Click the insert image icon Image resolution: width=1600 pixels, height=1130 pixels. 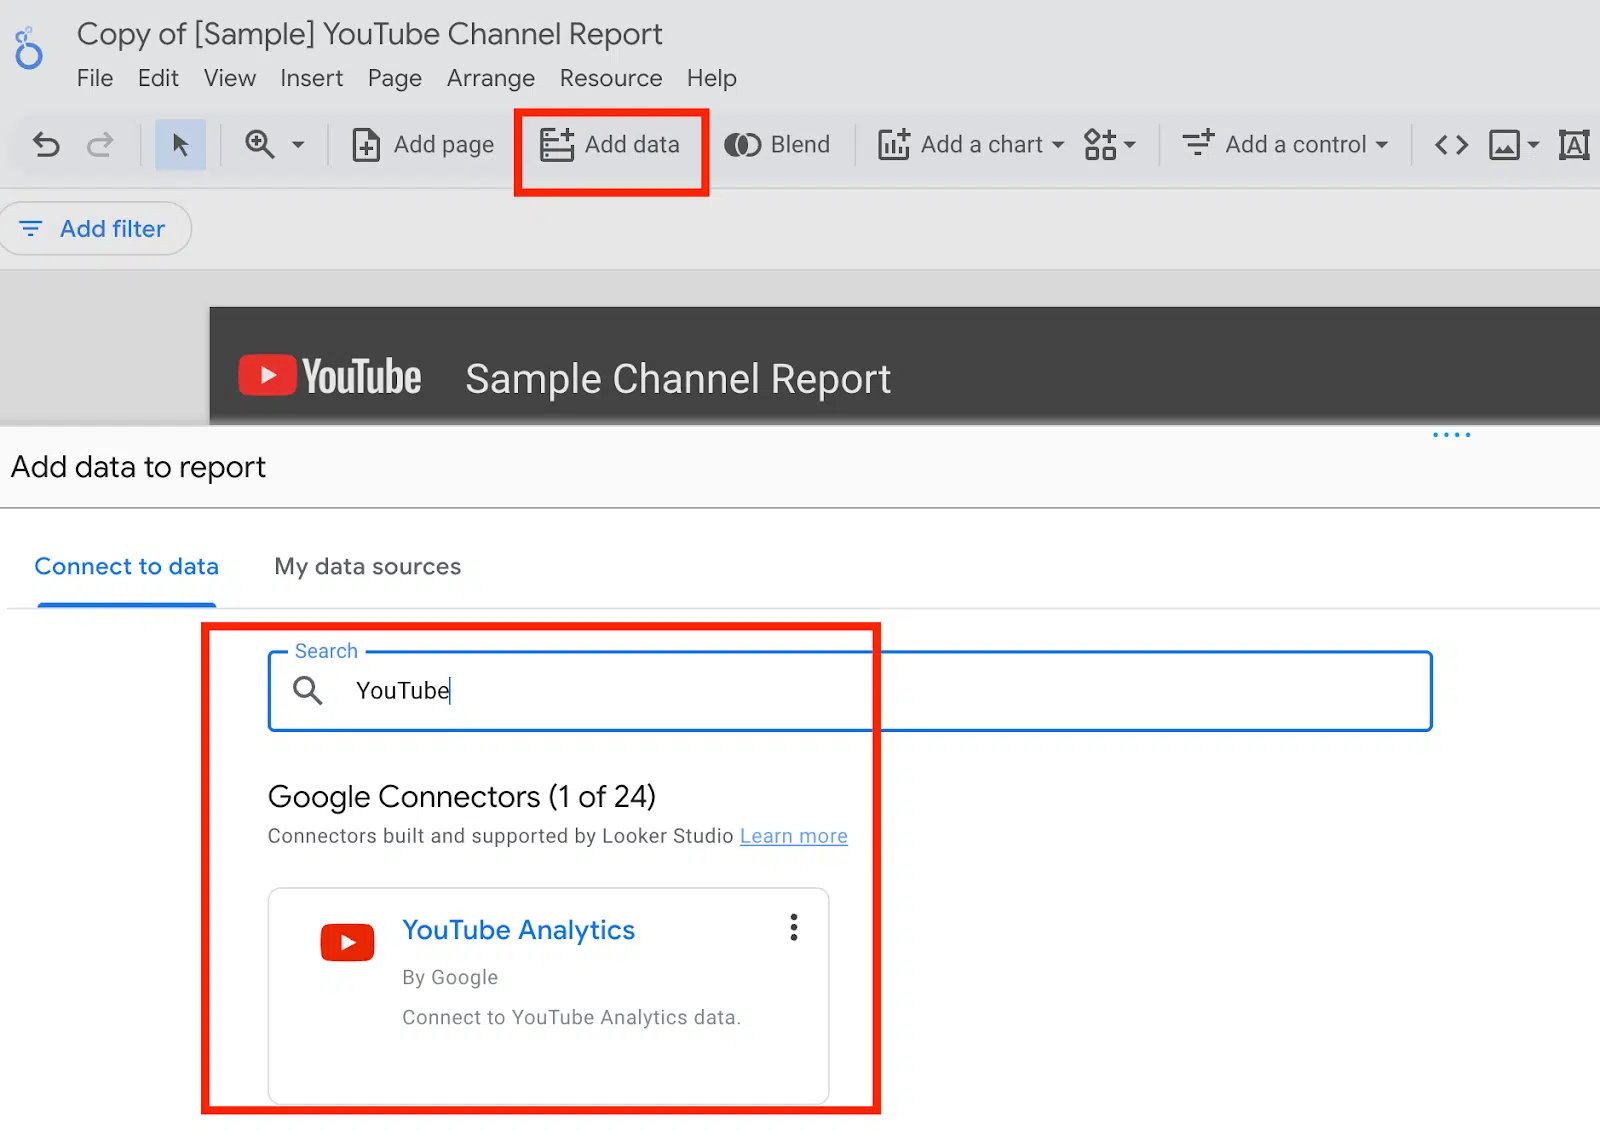pos(1504,145)
